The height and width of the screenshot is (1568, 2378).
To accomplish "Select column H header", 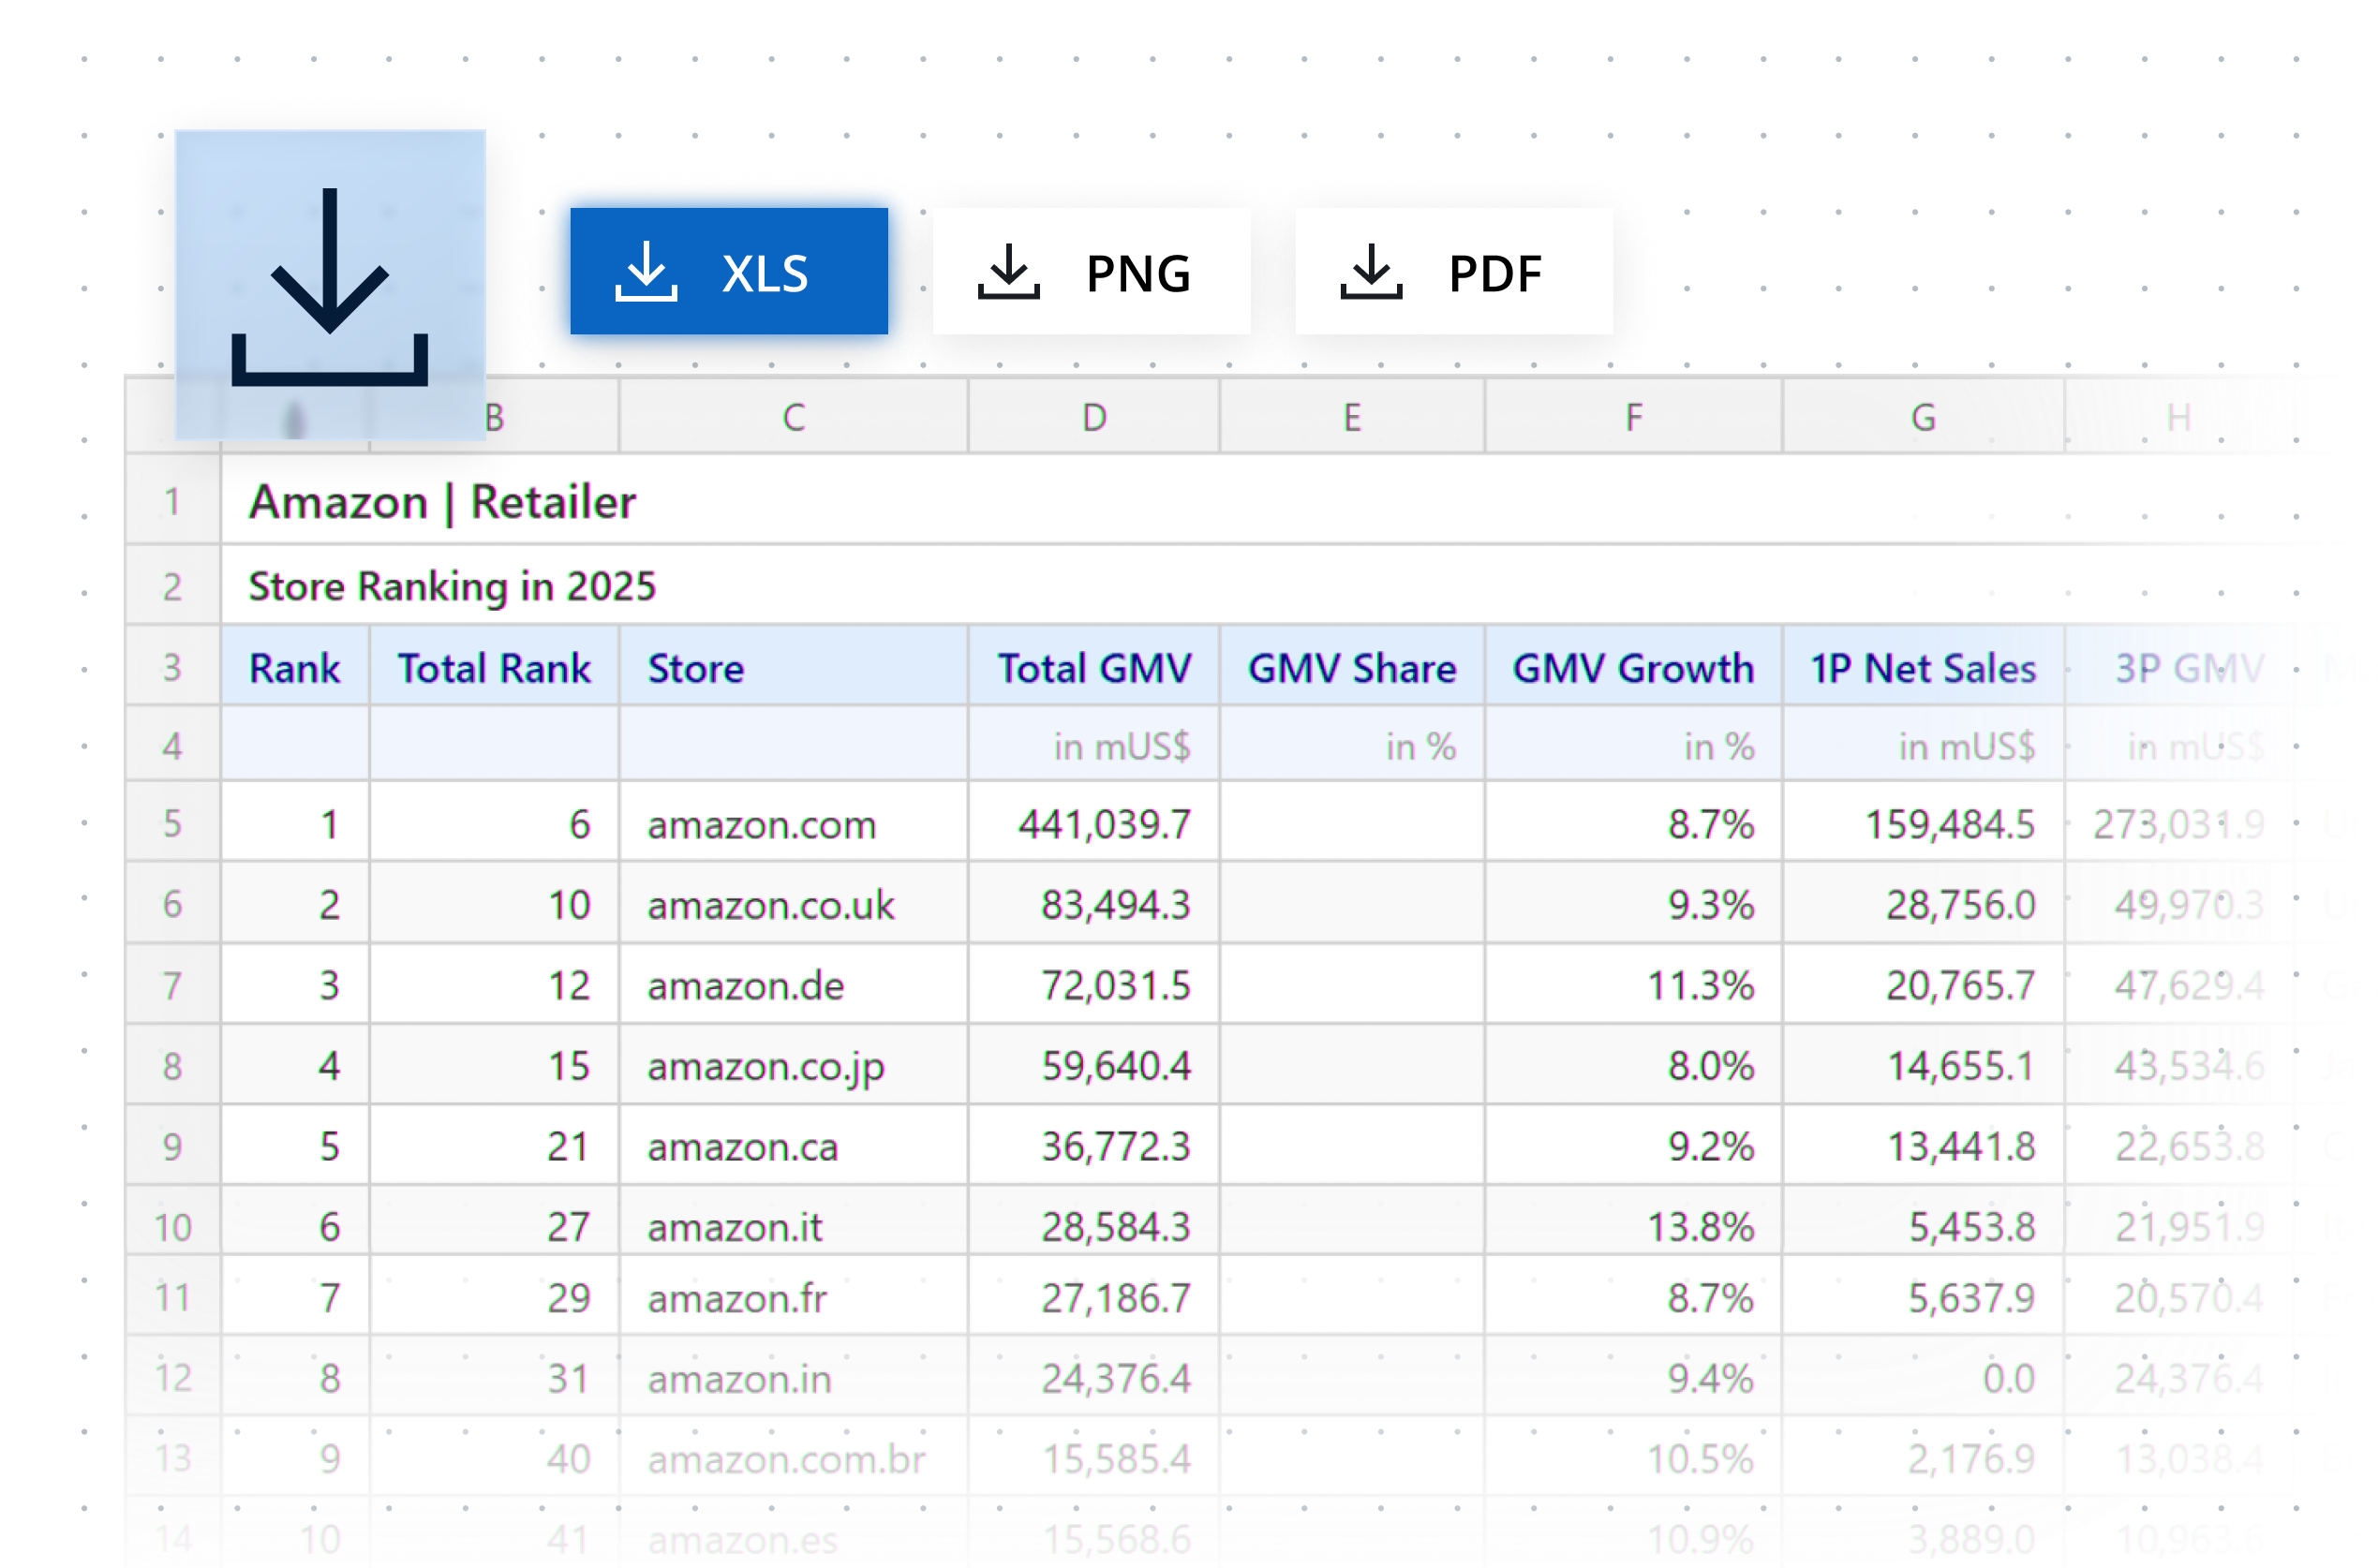I will coord(2178,418).
